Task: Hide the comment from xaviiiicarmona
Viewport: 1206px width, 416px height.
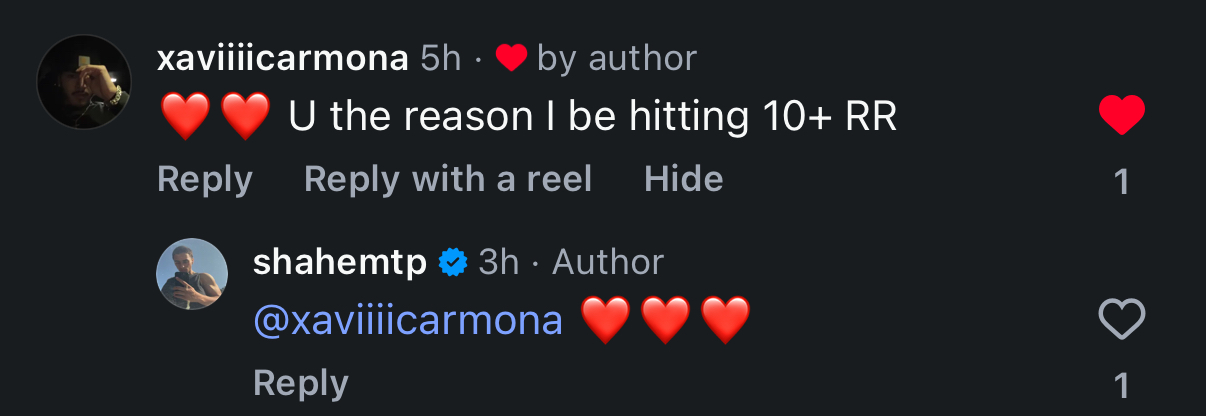Action: [x=684, y=179]
